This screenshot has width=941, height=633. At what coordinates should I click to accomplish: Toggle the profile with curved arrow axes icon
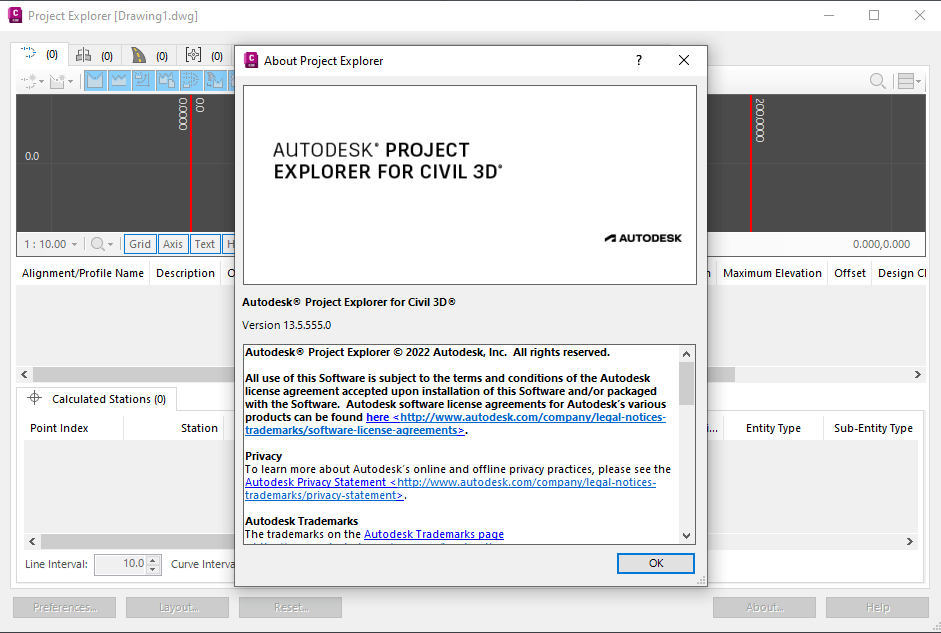[x=143, y=80]
